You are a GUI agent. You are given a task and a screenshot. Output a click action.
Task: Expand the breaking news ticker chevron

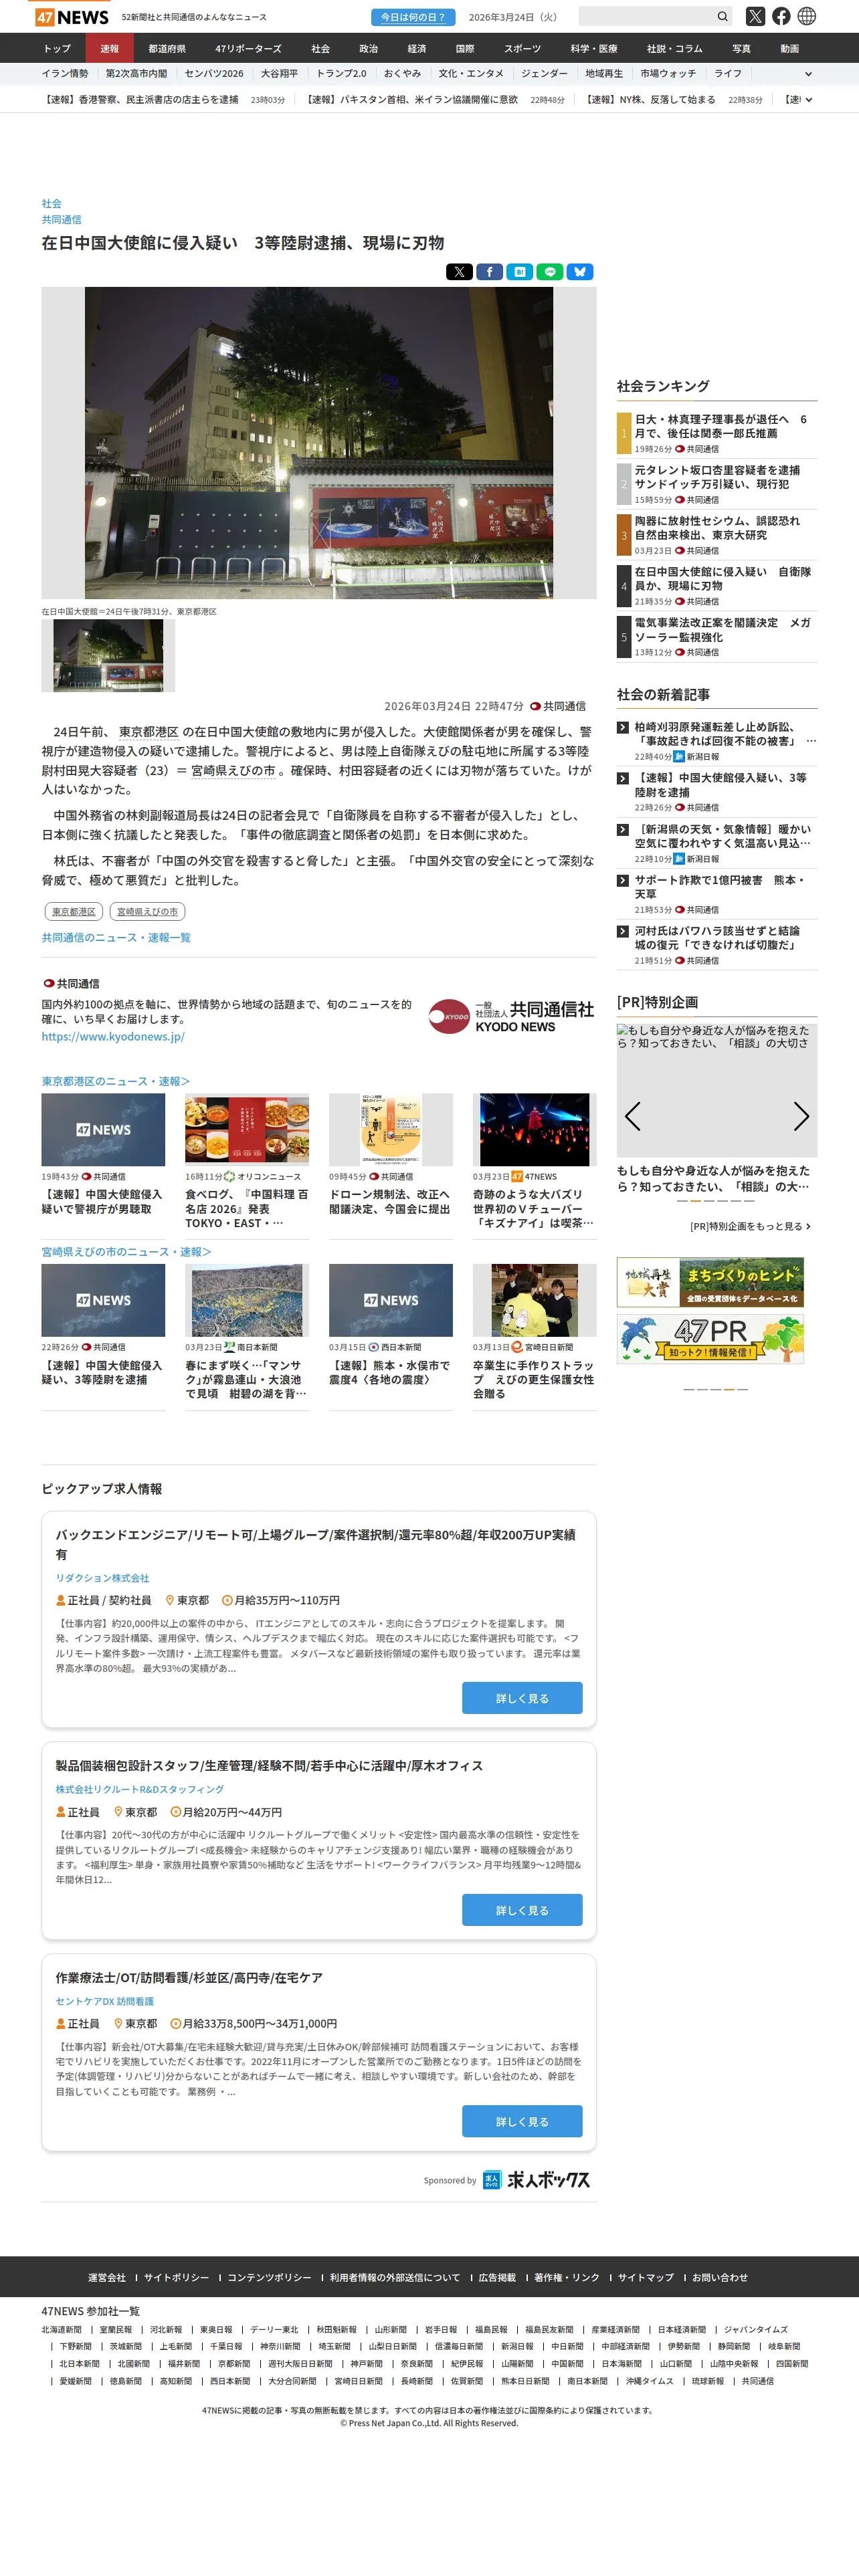808,100
